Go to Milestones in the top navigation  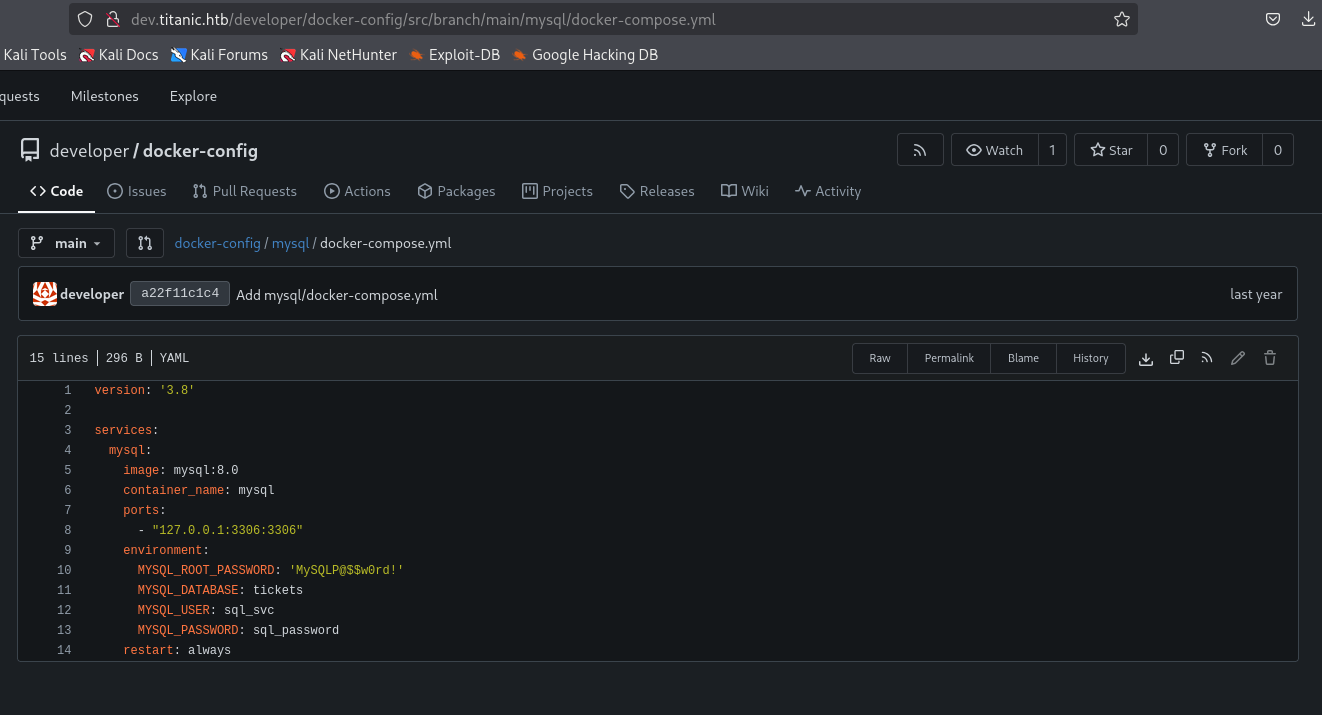105,96
